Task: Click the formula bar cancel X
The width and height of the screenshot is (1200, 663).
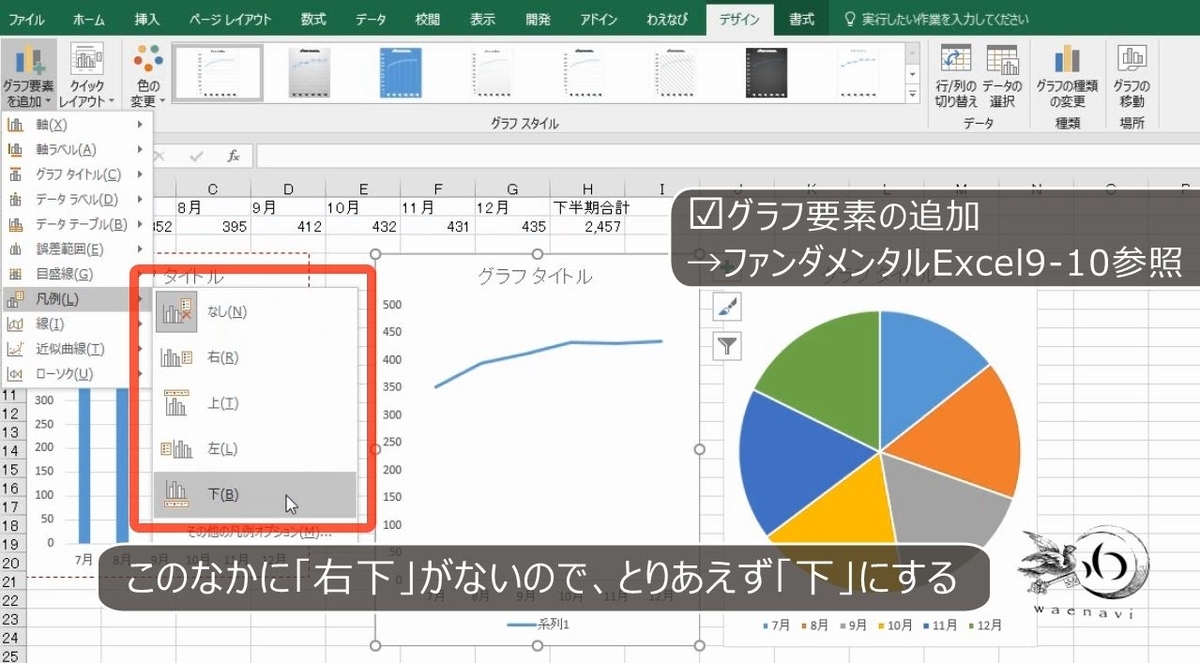Action: 161,156
